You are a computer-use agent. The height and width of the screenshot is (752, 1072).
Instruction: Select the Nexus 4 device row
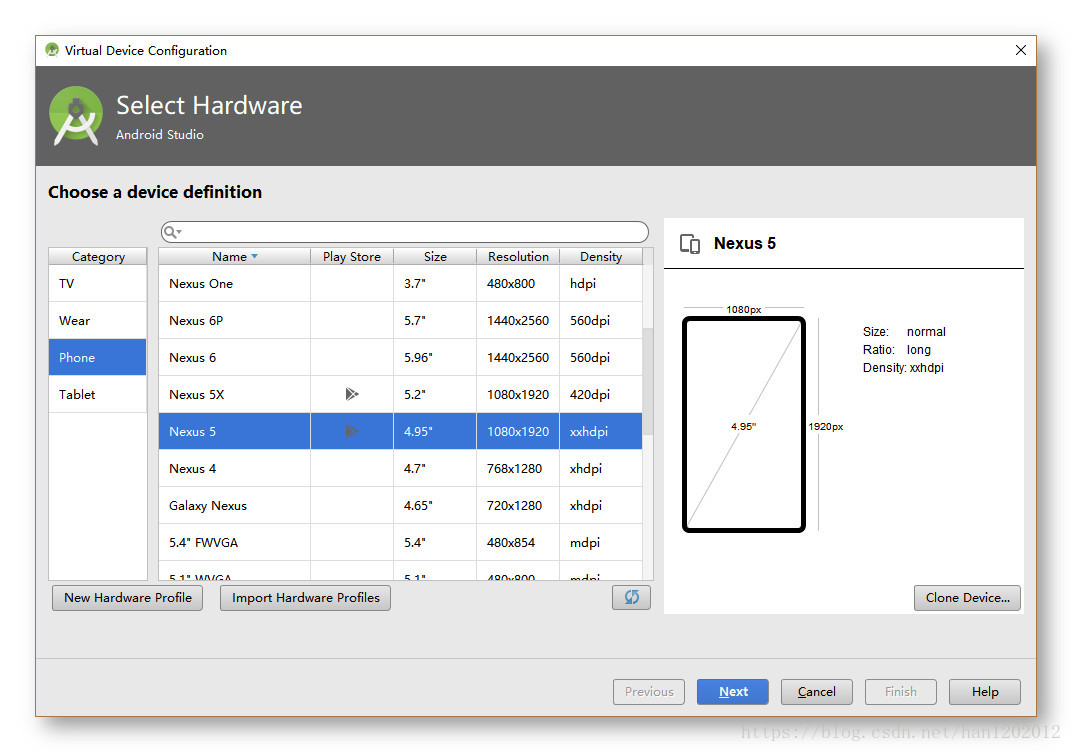point(401,468)
